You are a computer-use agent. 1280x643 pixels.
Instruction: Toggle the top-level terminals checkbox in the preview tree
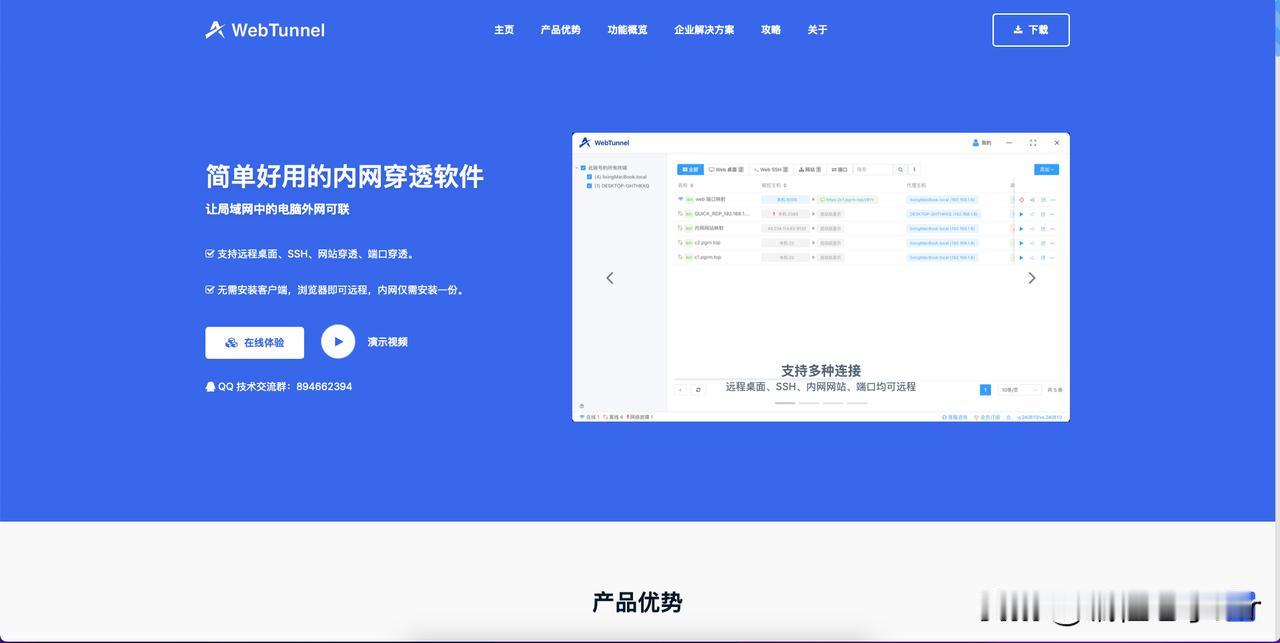[x=583, y=168]
